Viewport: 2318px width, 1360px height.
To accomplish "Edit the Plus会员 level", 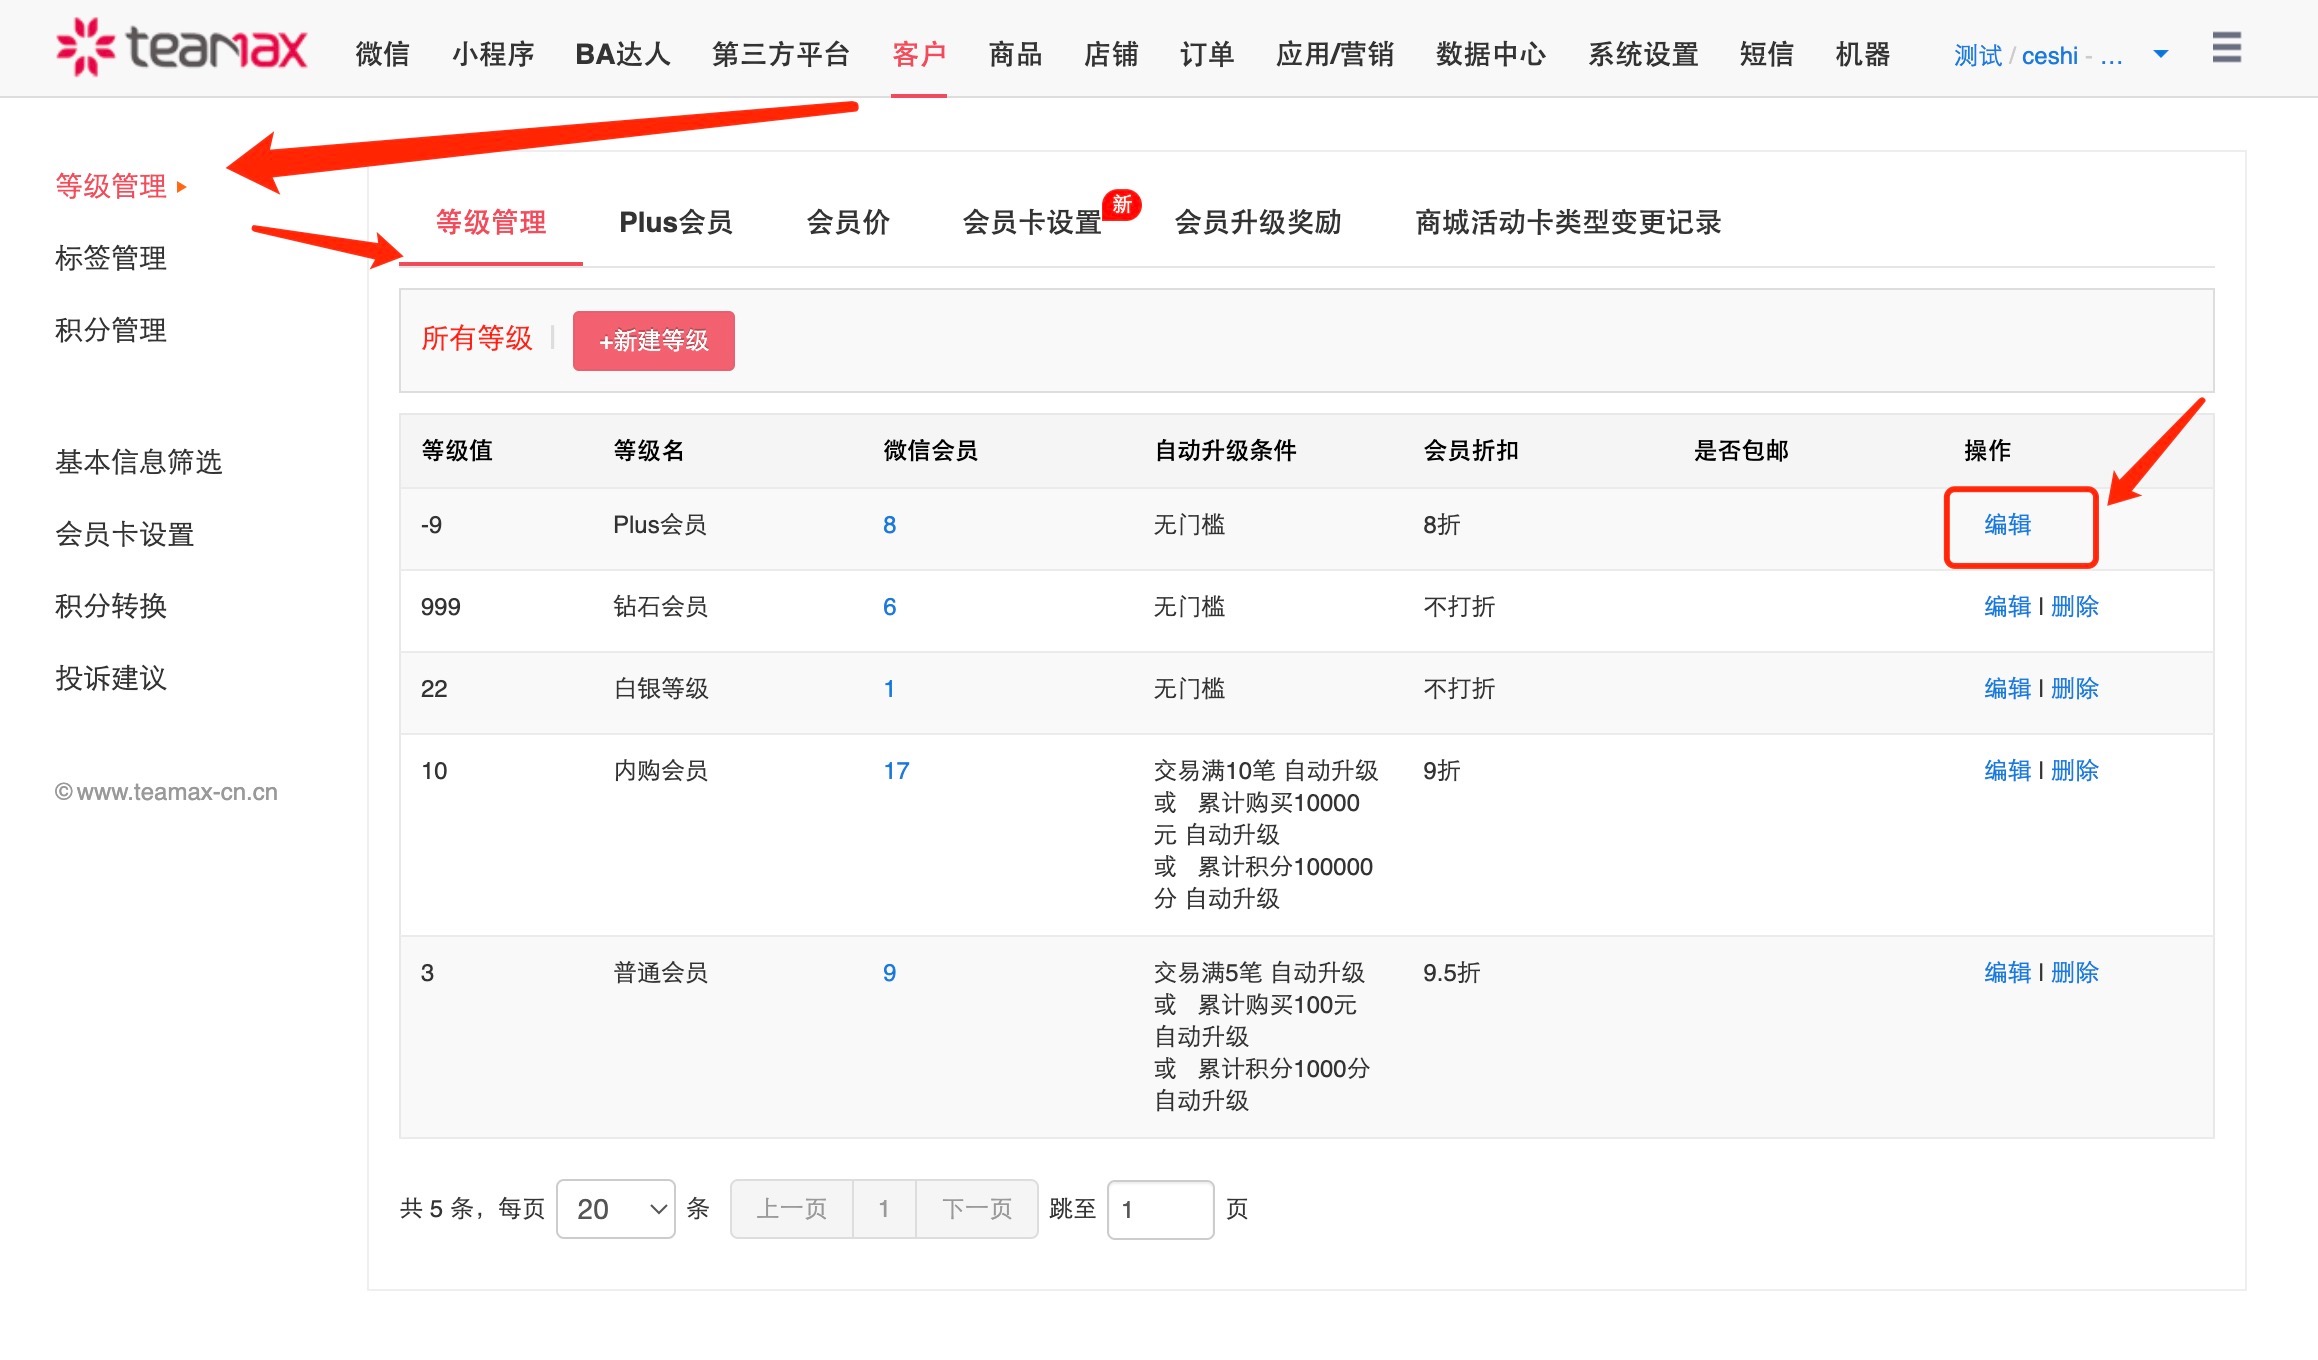I will (2007, 525).
